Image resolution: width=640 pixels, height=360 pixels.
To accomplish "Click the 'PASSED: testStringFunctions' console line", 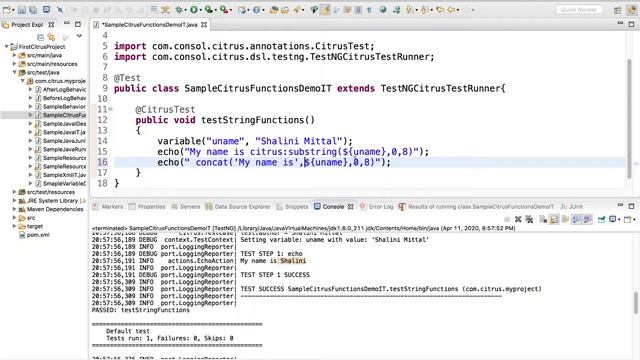I will tap(140, 310).
